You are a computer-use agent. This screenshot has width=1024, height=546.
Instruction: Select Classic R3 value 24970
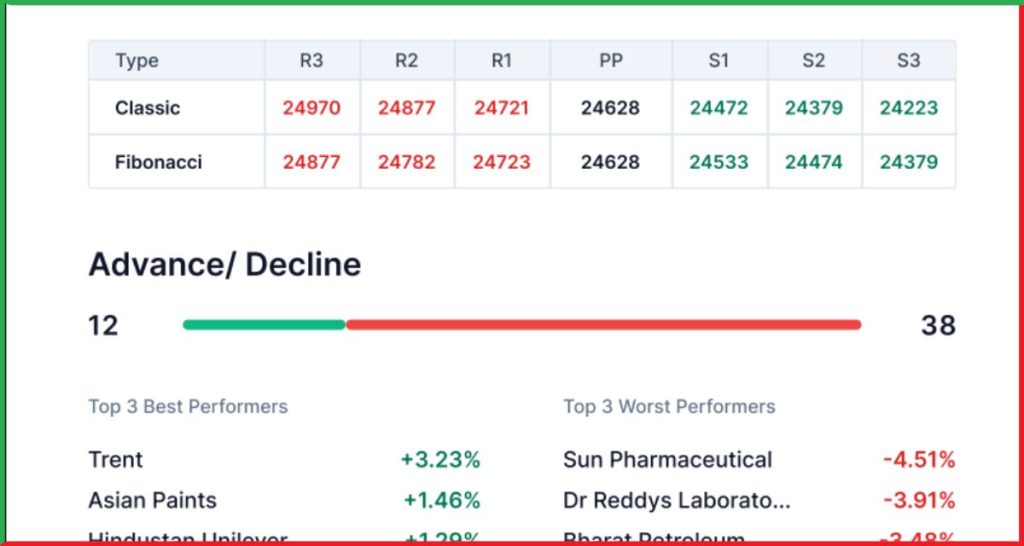click(312, 108)
